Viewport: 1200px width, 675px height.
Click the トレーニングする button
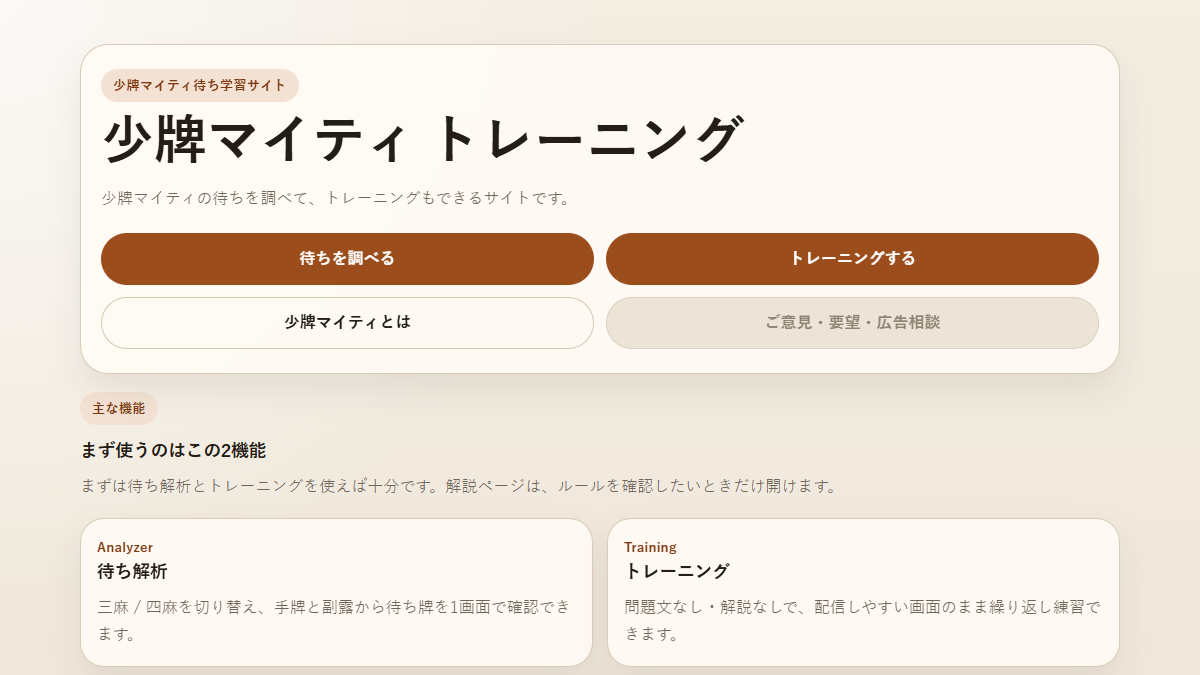coord(852,258)
